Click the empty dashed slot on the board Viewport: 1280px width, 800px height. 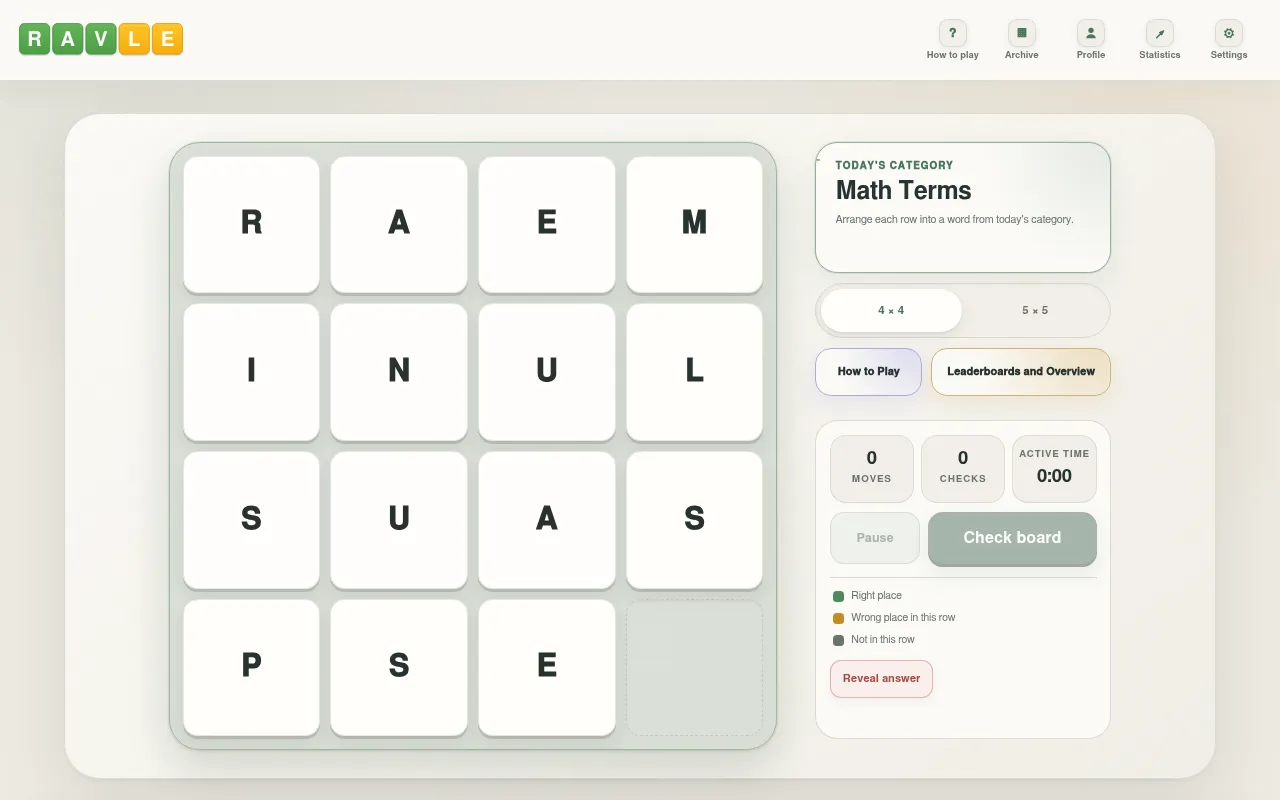pos(694,667)
